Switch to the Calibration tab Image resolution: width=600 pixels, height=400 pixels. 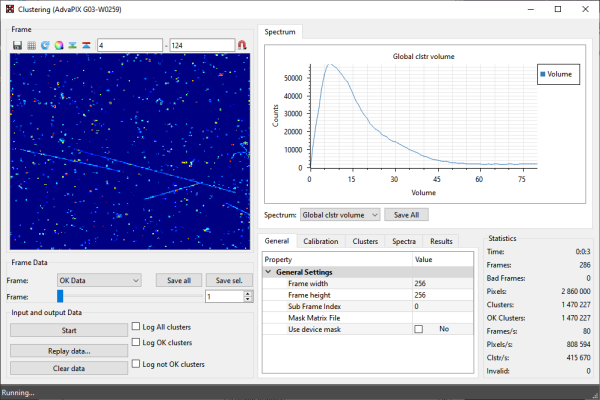[x=320, y=241]
